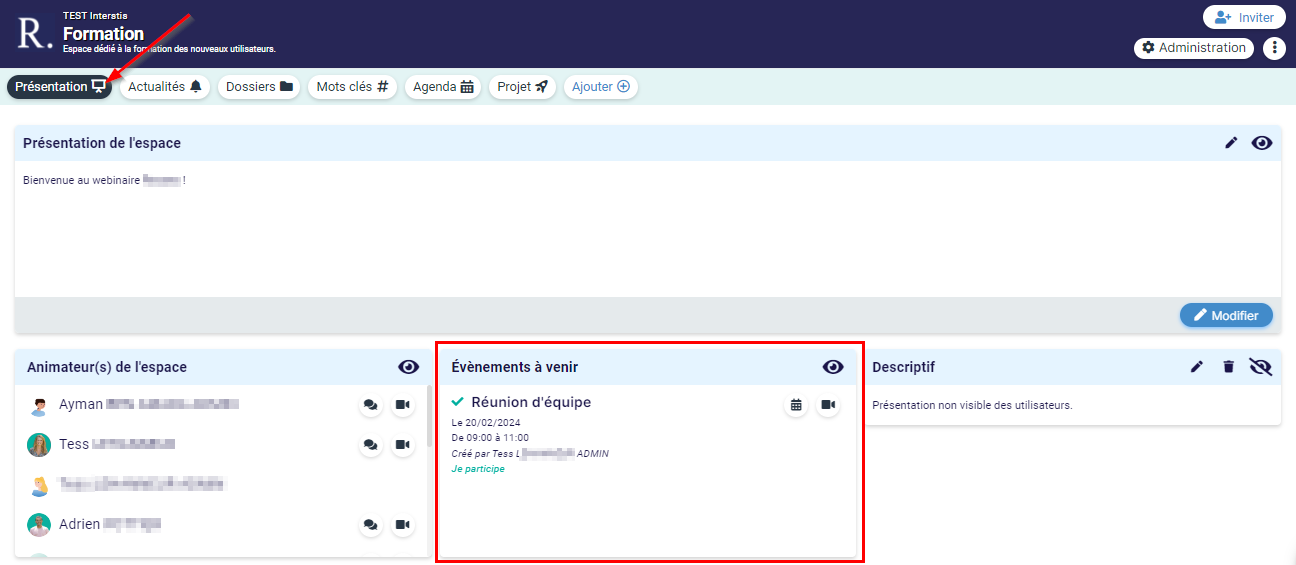1296x565 pixels.
Task: Select the Projet tab
Action: coord(522,87)
